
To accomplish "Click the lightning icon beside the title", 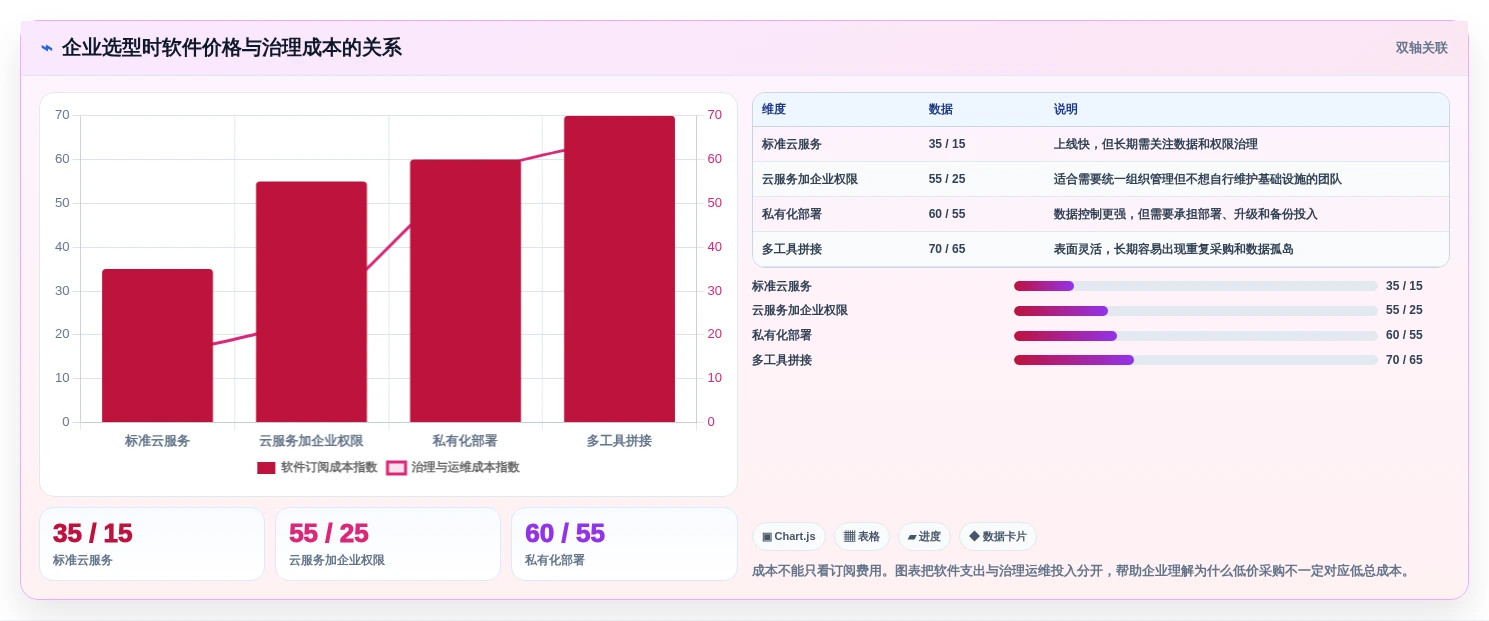I will 47,48.
